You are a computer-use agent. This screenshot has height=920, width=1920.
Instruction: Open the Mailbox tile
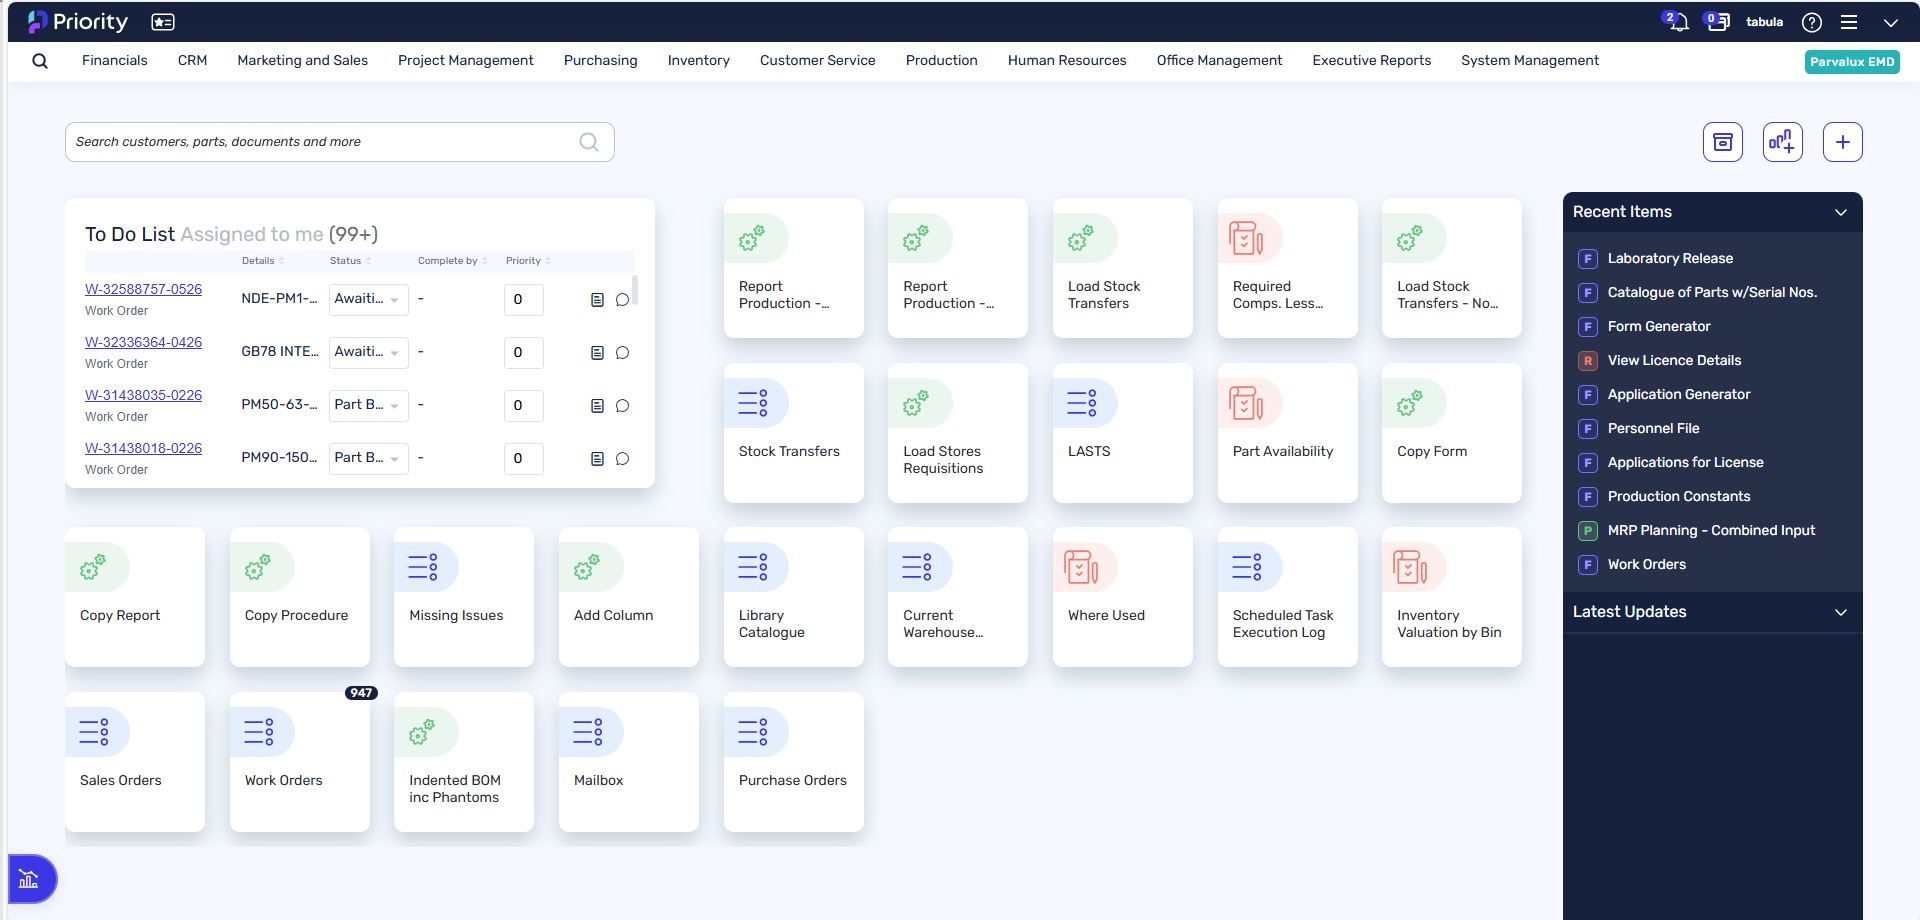click(x=629, y=762)
